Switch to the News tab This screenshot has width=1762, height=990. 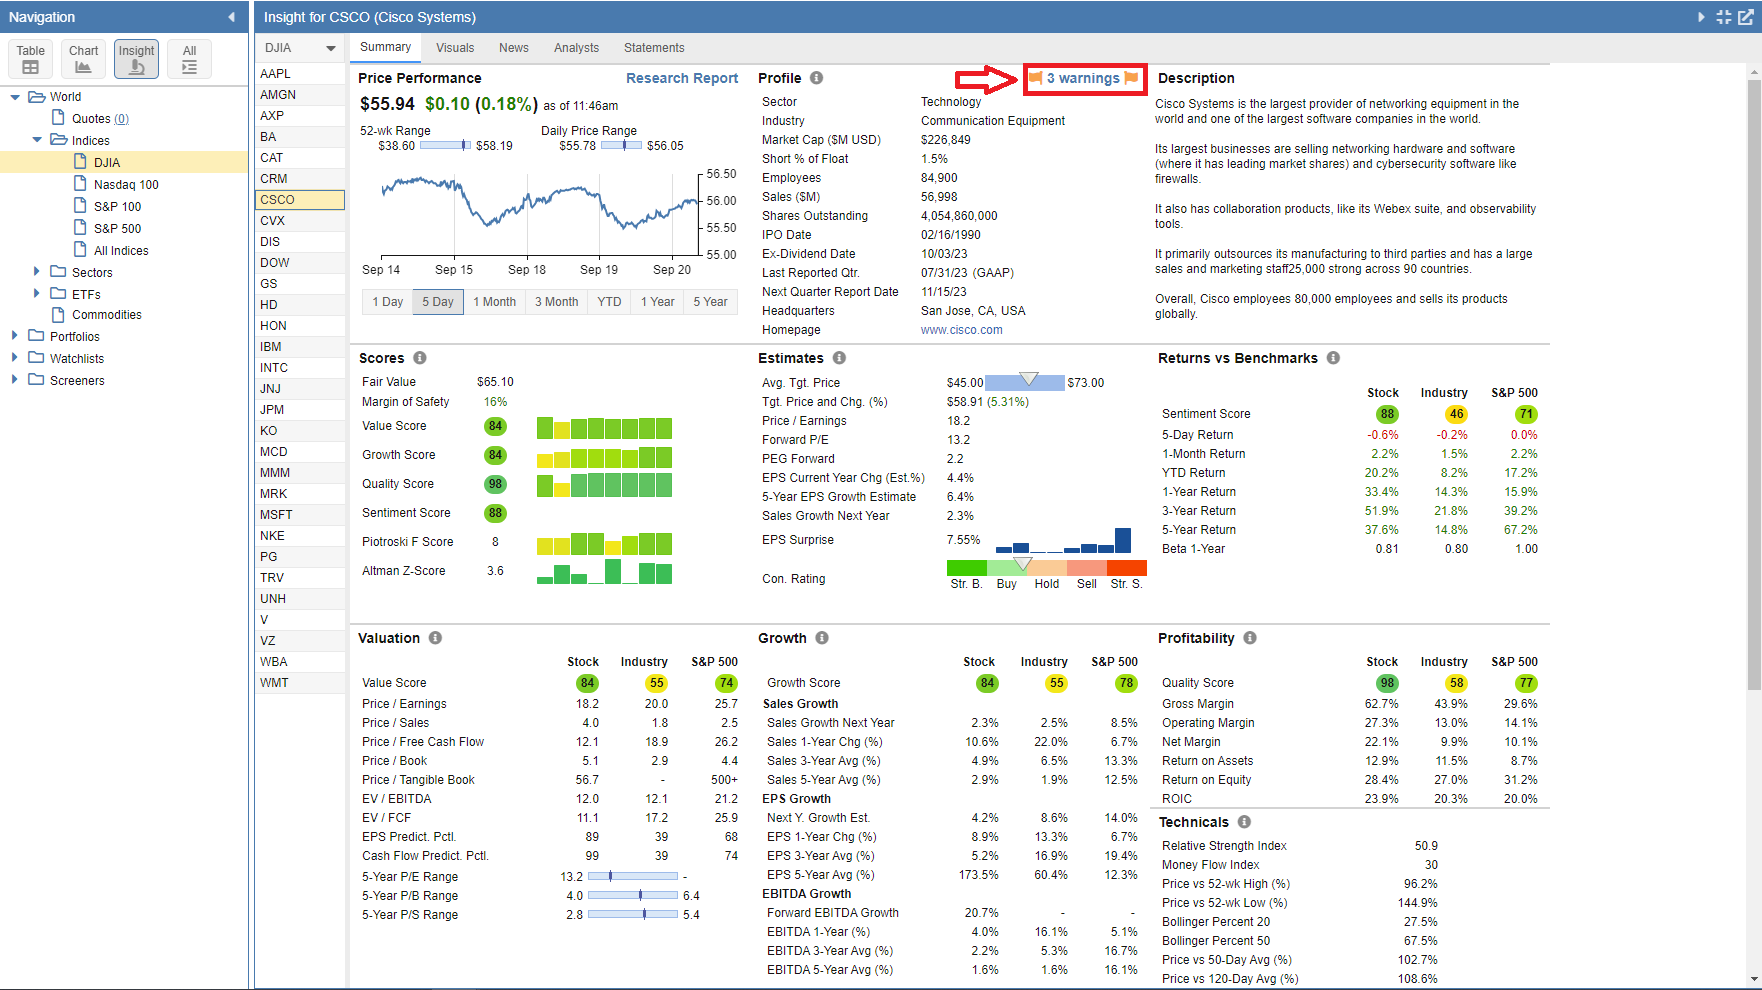514,48
